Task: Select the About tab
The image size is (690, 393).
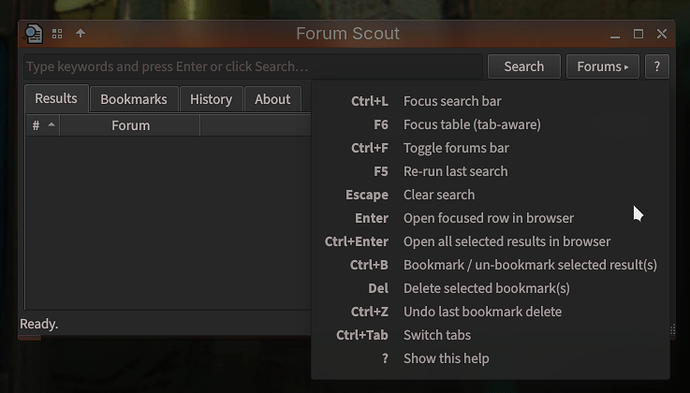Action: pyautogui.click(x=272, y=99)
